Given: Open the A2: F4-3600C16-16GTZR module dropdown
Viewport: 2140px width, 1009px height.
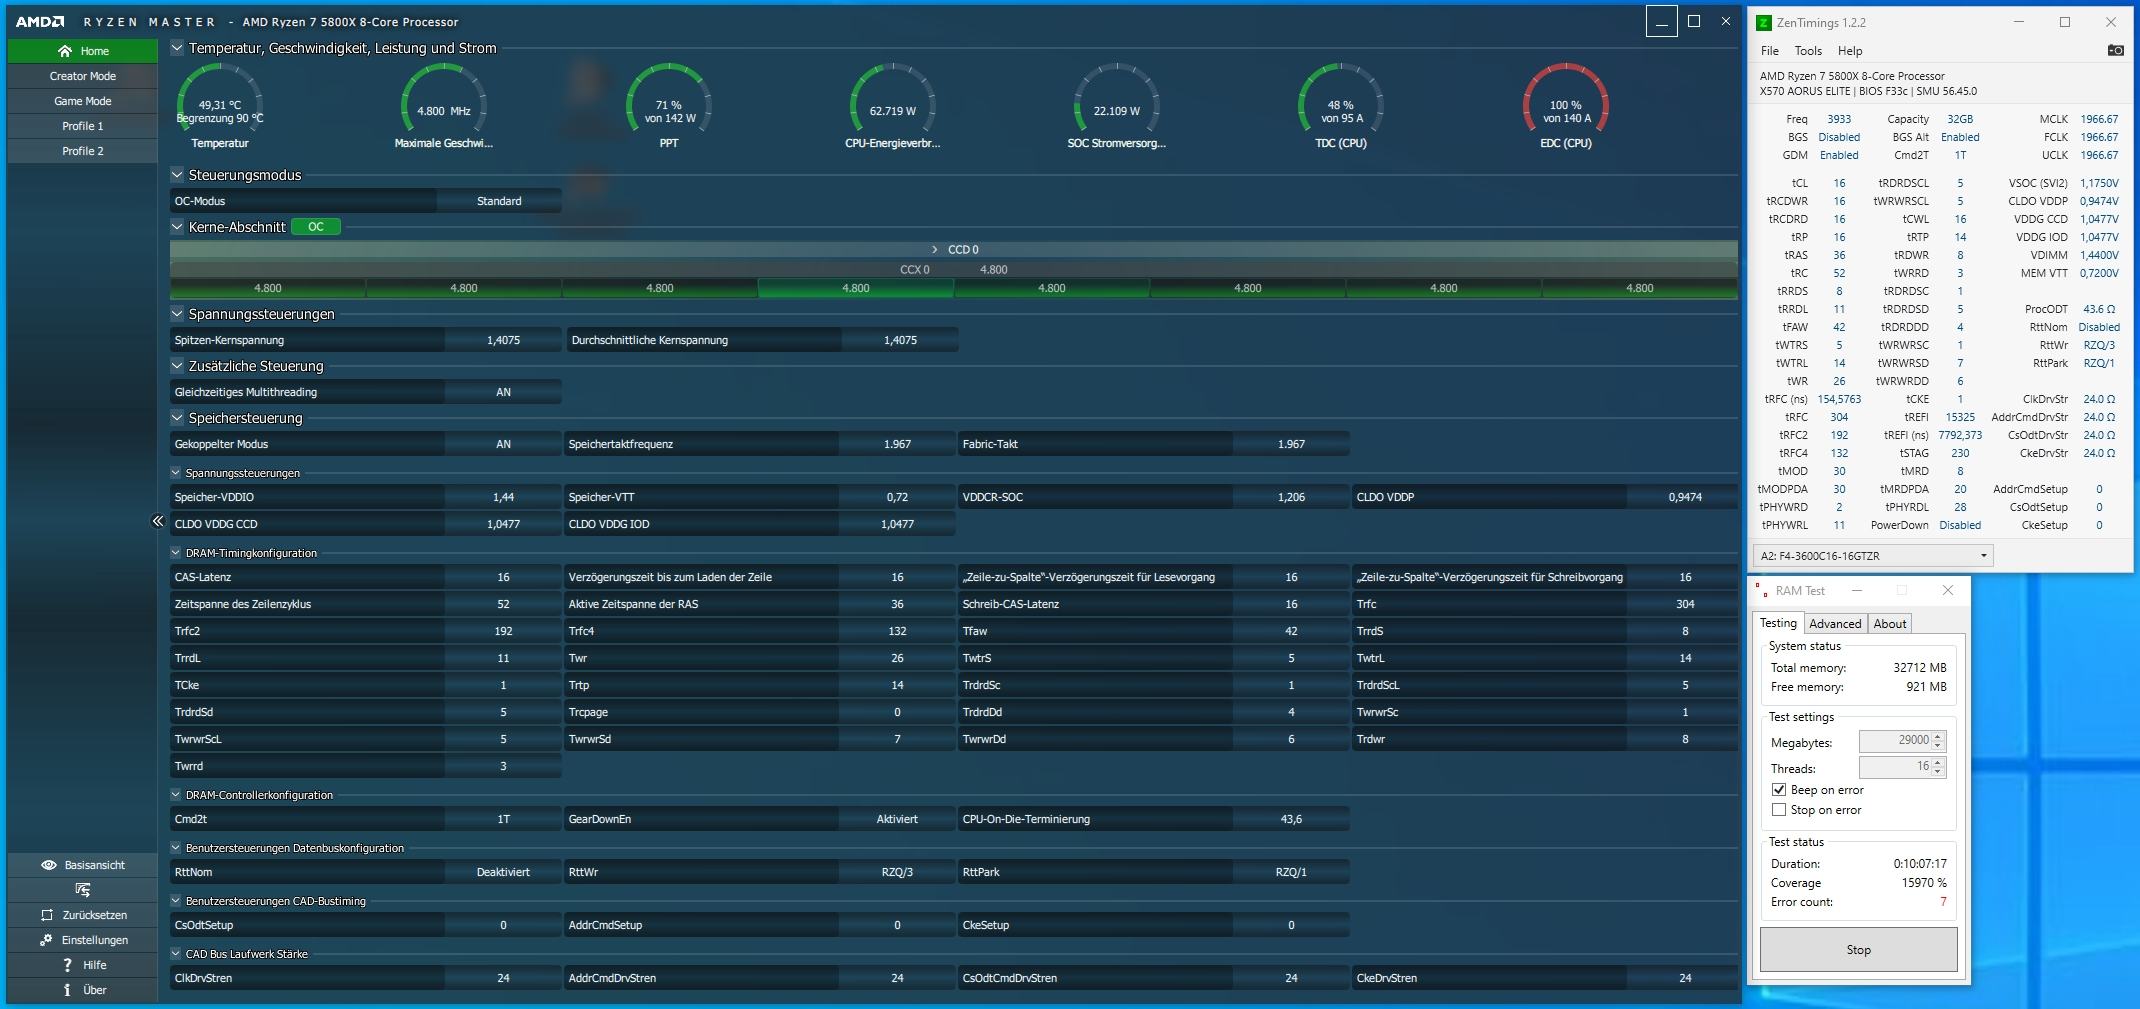Looking at the screenshot, I should tap(1873, 556).
